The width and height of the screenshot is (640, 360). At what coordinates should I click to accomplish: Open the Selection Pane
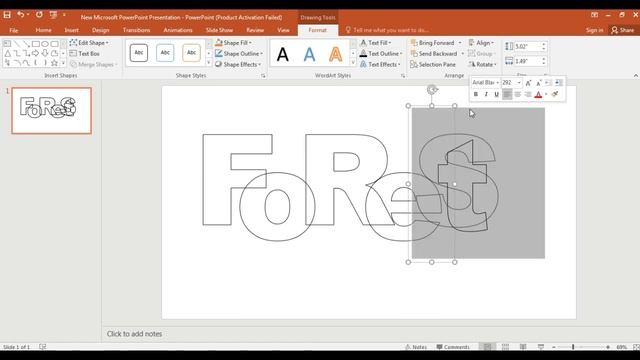click(433, 64)
